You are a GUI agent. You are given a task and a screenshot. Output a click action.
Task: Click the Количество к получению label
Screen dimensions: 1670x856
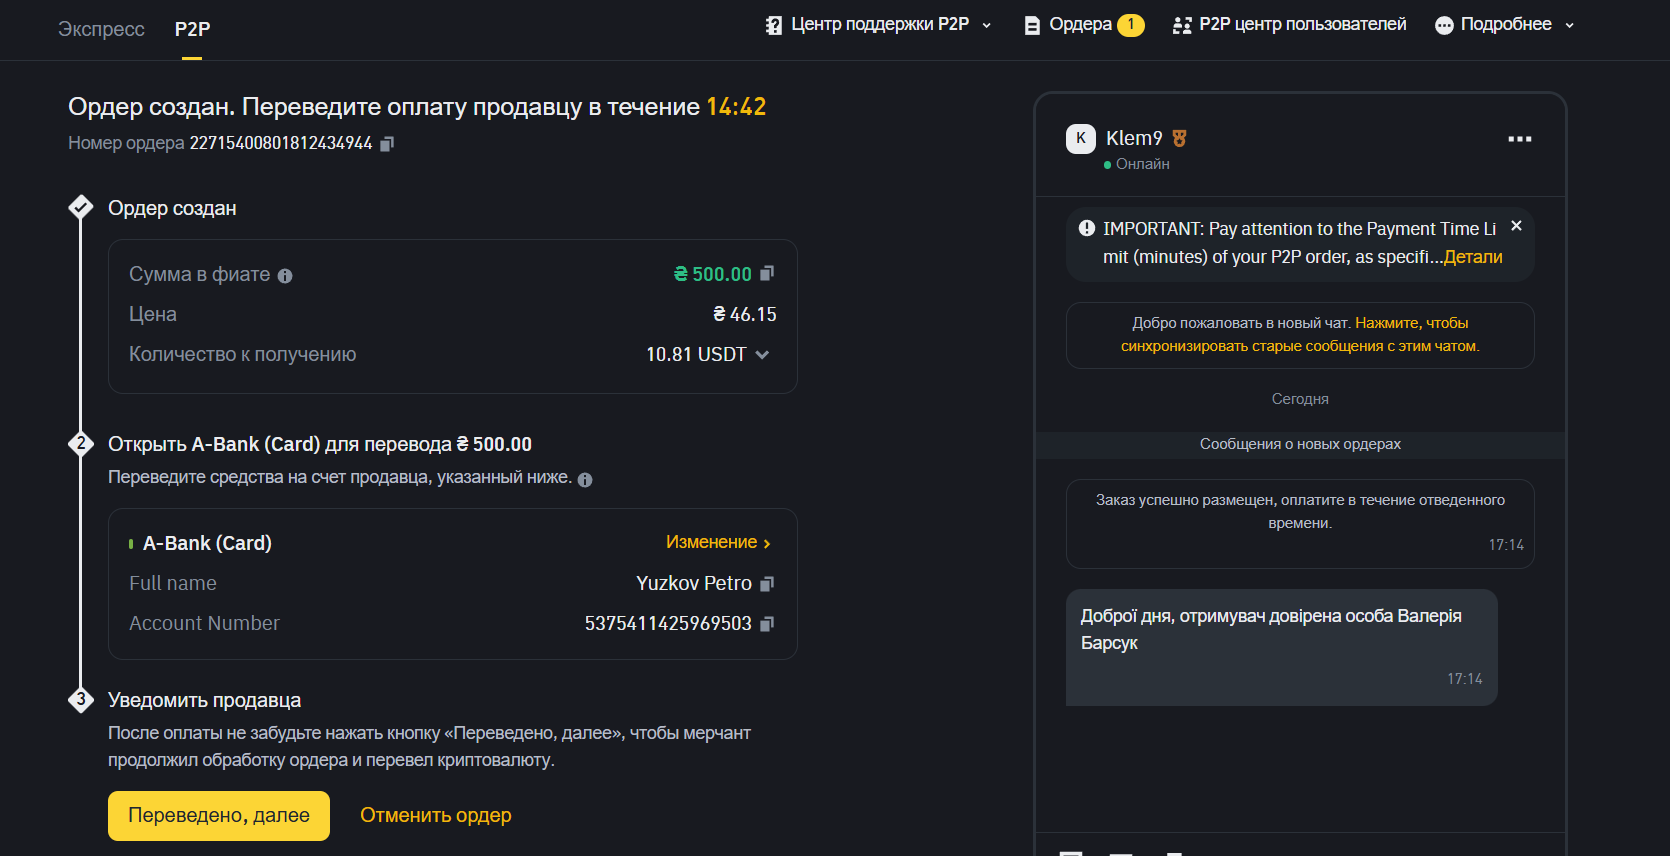(242, 354)
